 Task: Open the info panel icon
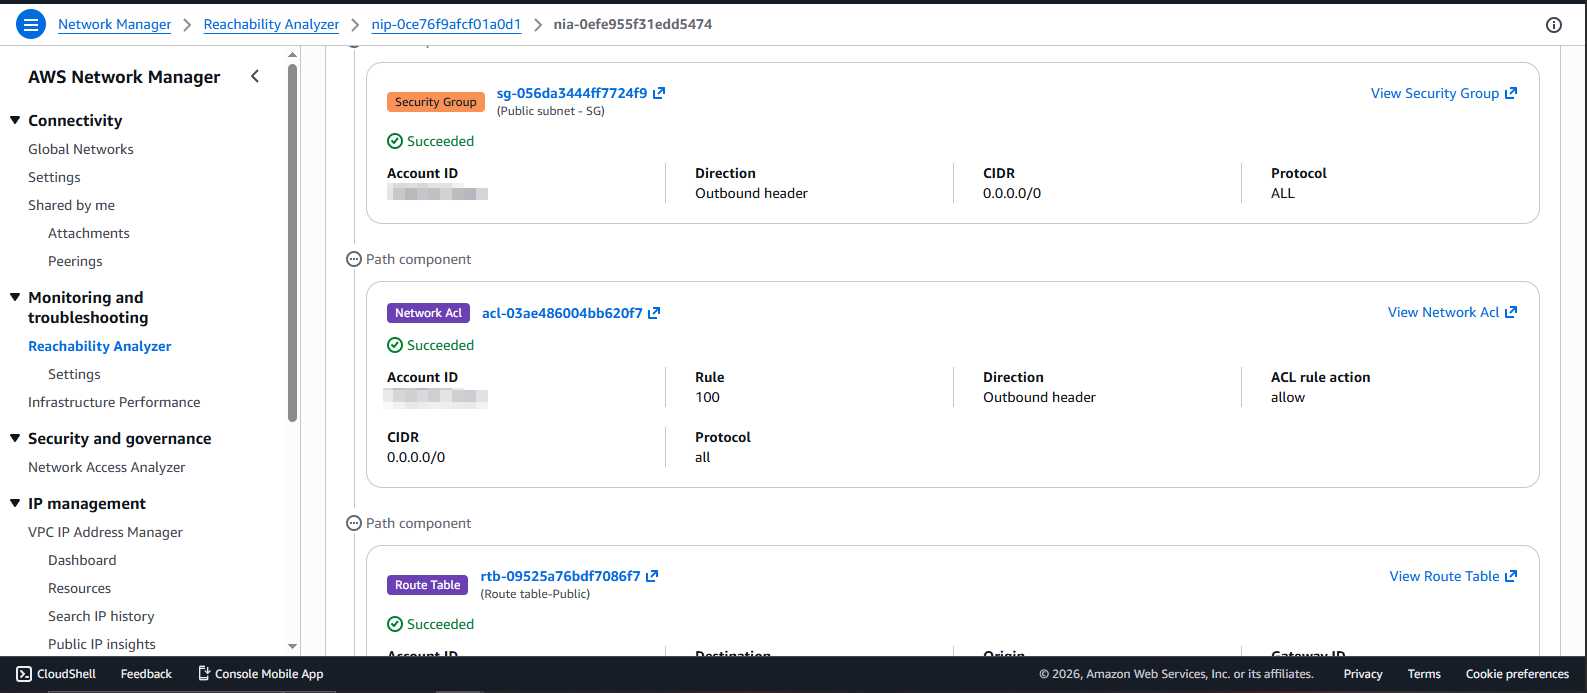click(1554, 25)
